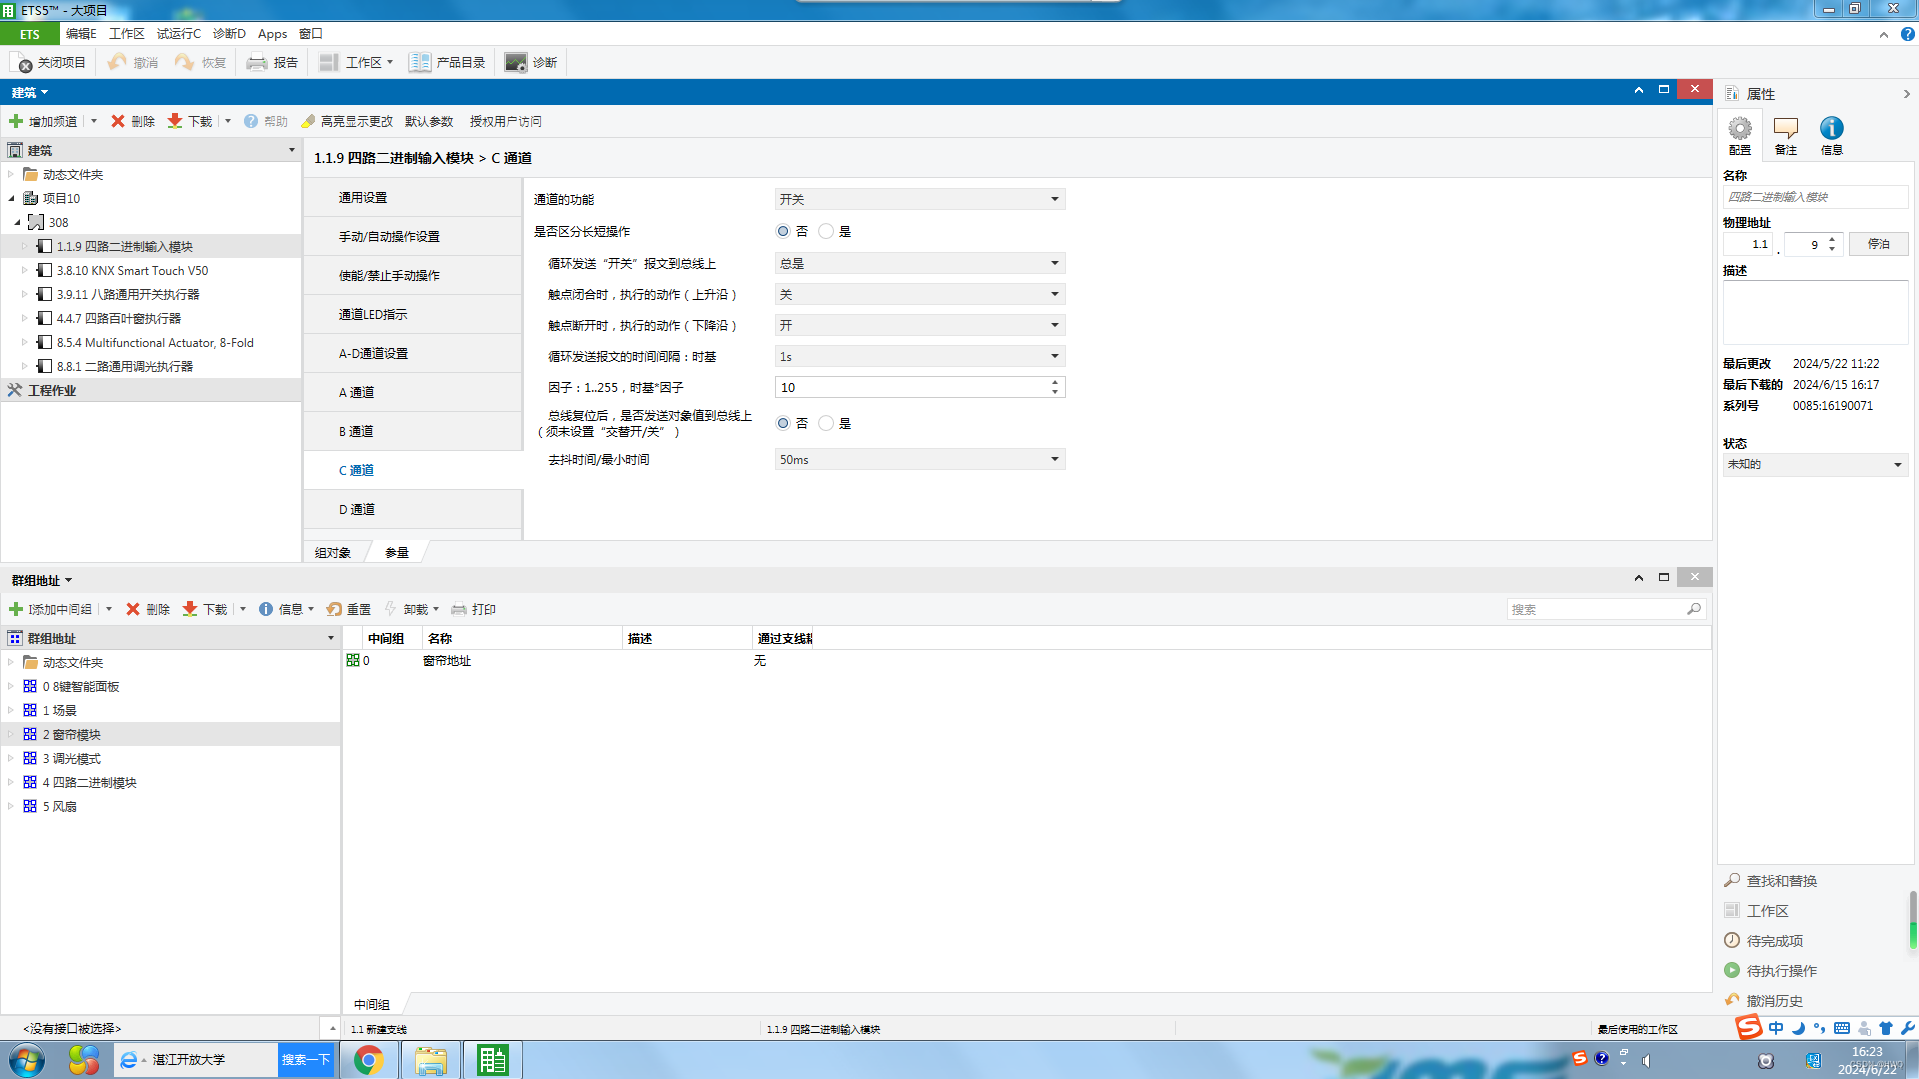Open 触点闭合时 rising edge dropdown
Viewport: 1919px width, 1079px height.
[919, 294]
